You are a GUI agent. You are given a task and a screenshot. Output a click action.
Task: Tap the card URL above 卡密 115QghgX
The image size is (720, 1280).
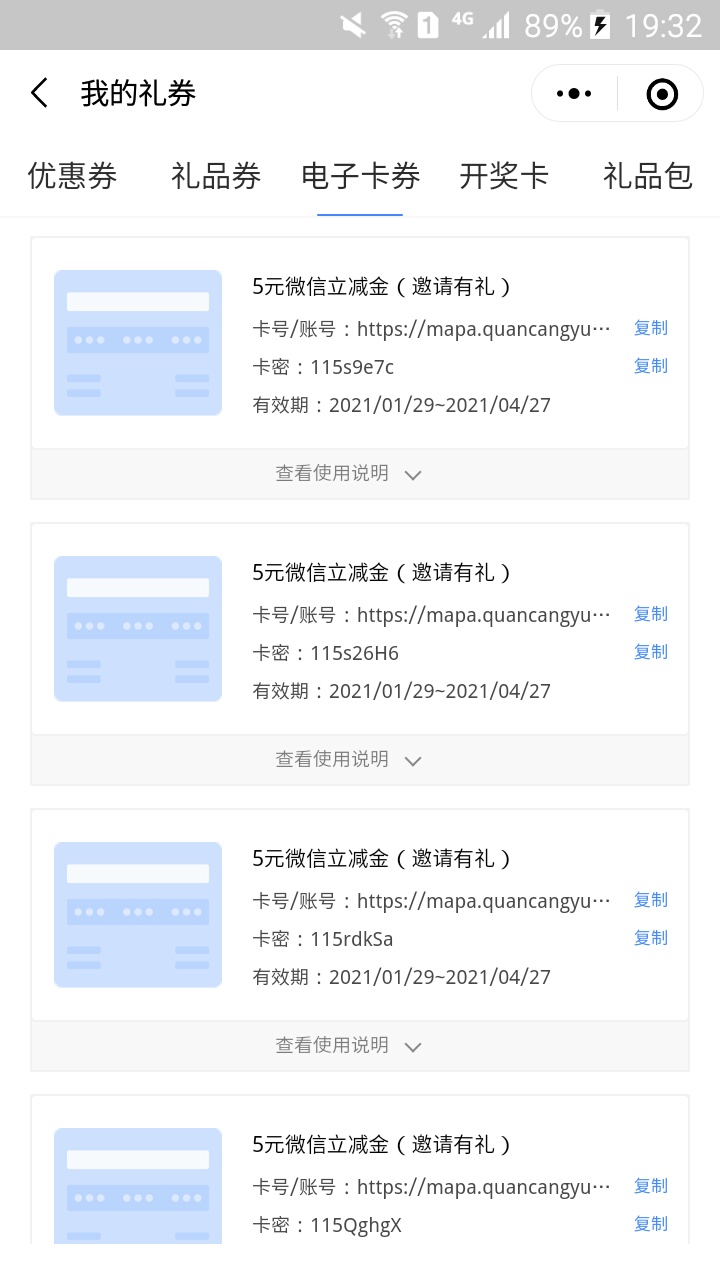click(483, 1187)
